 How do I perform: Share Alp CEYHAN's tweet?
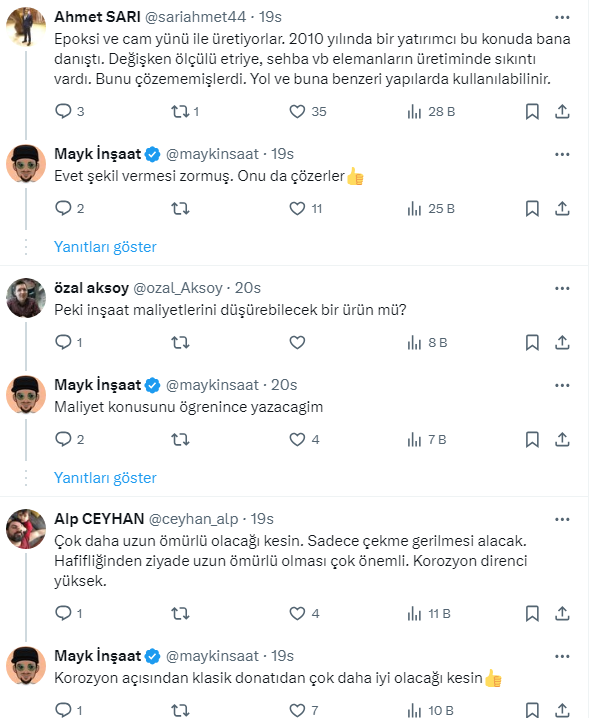tap(562, 613)
